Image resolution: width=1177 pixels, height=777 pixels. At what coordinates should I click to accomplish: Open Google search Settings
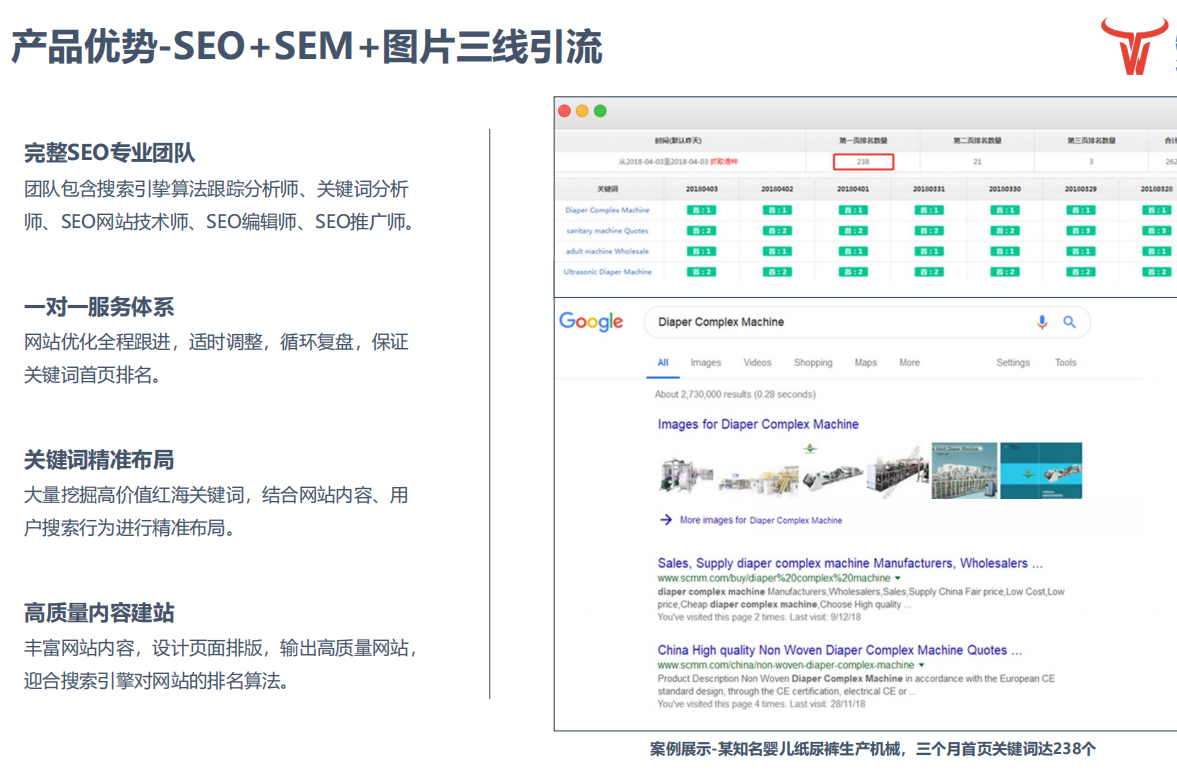(1012, 363)
